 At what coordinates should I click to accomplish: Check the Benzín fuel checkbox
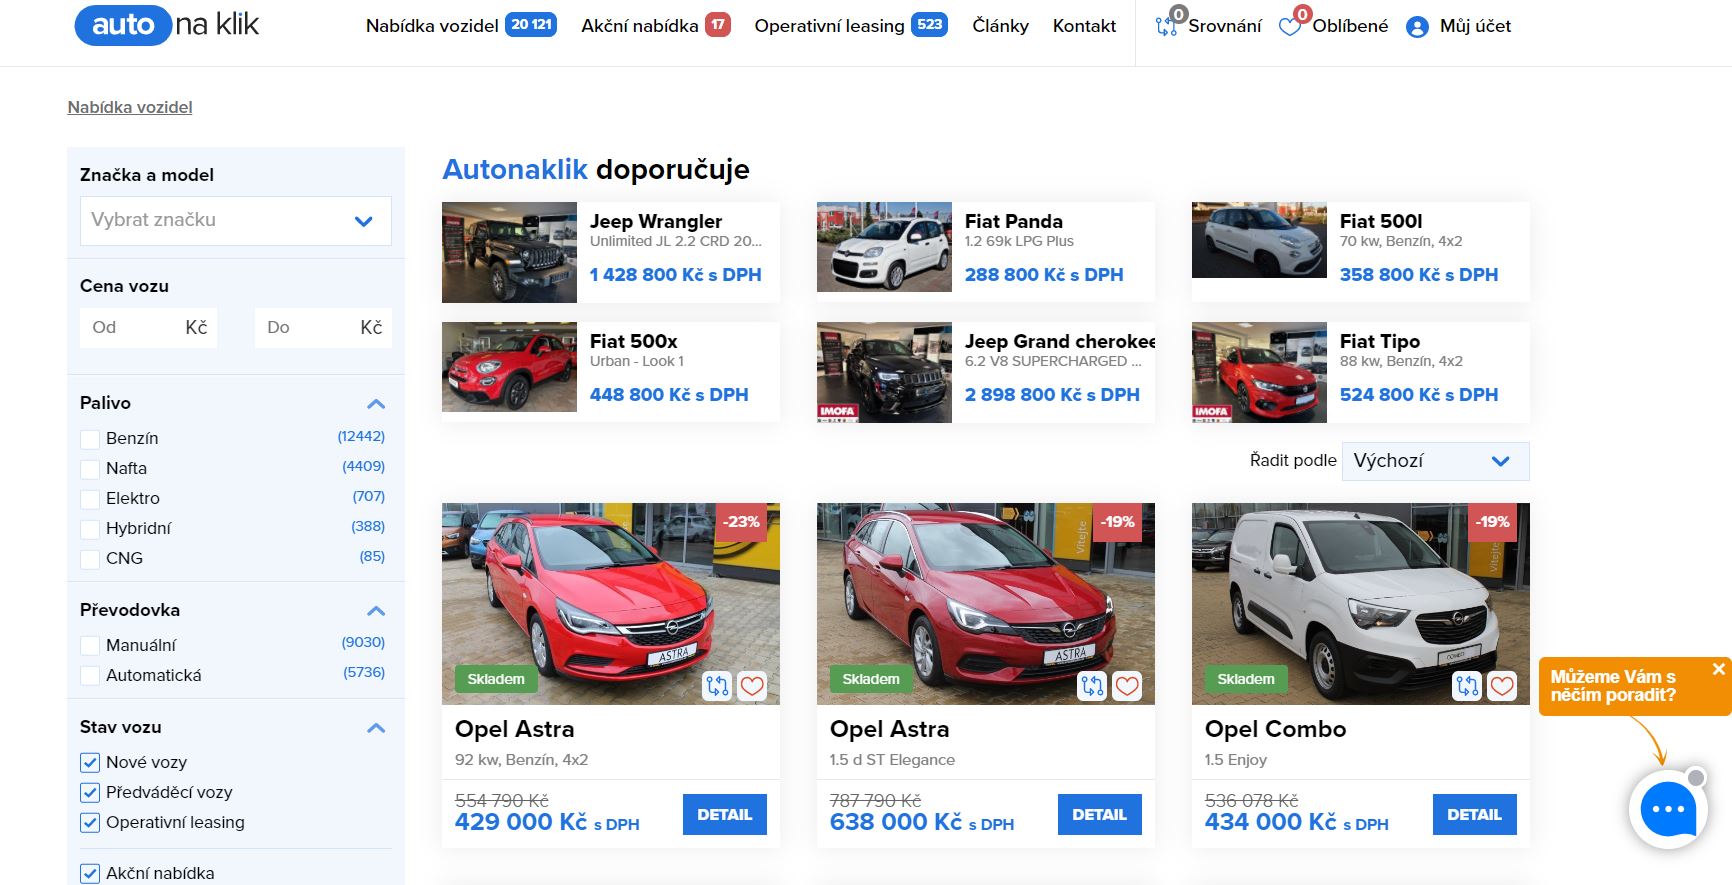[90, 439]
